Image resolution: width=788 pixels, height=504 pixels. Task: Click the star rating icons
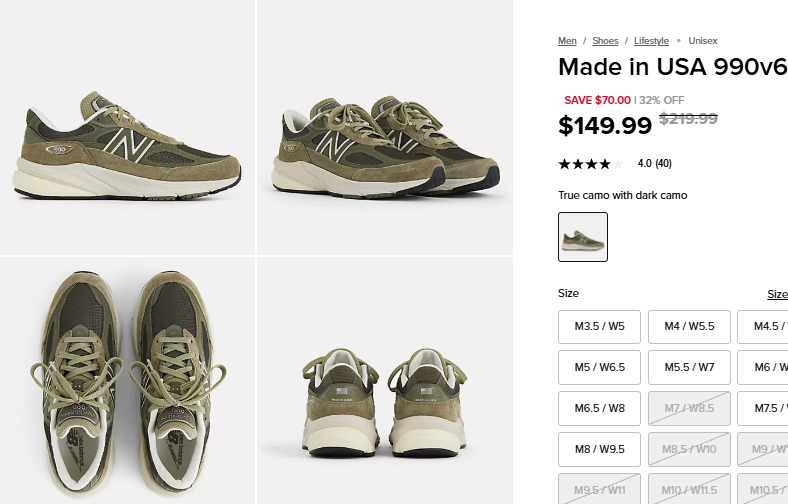click(x=590, y=164)
